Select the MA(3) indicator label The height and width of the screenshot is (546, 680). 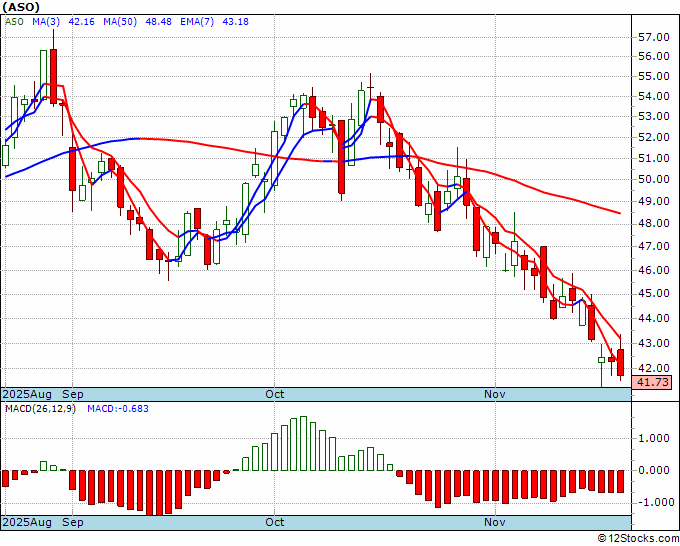(46, 21)
